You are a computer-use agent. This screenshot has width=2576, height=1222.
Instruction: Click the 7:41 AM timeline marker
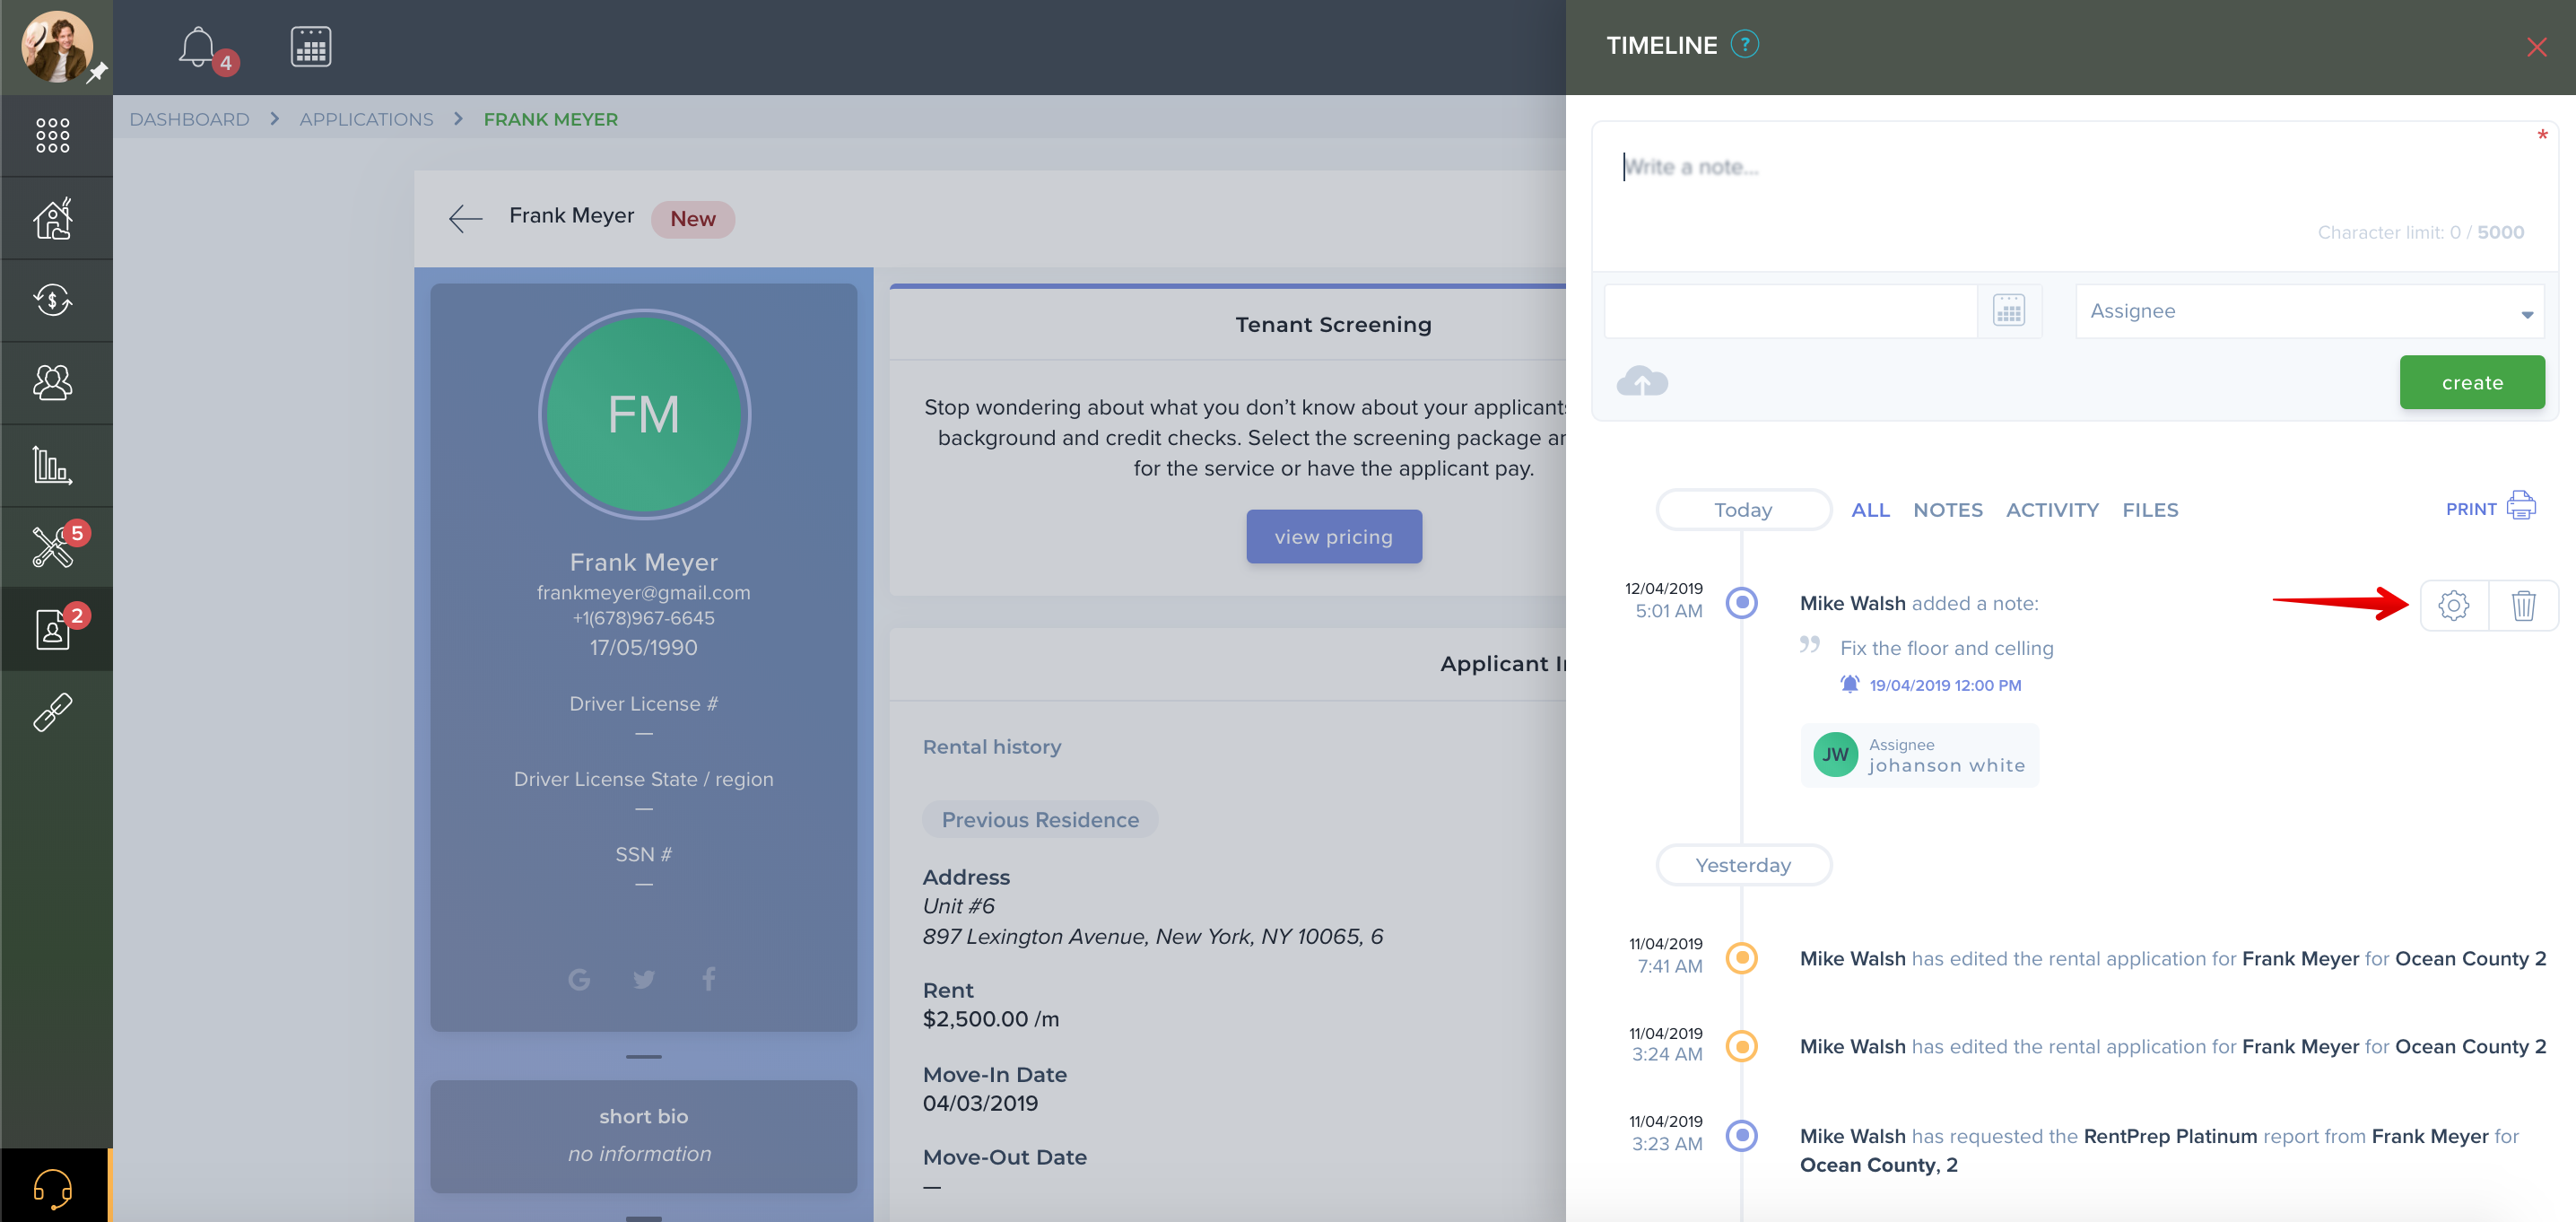[1742, 958]
